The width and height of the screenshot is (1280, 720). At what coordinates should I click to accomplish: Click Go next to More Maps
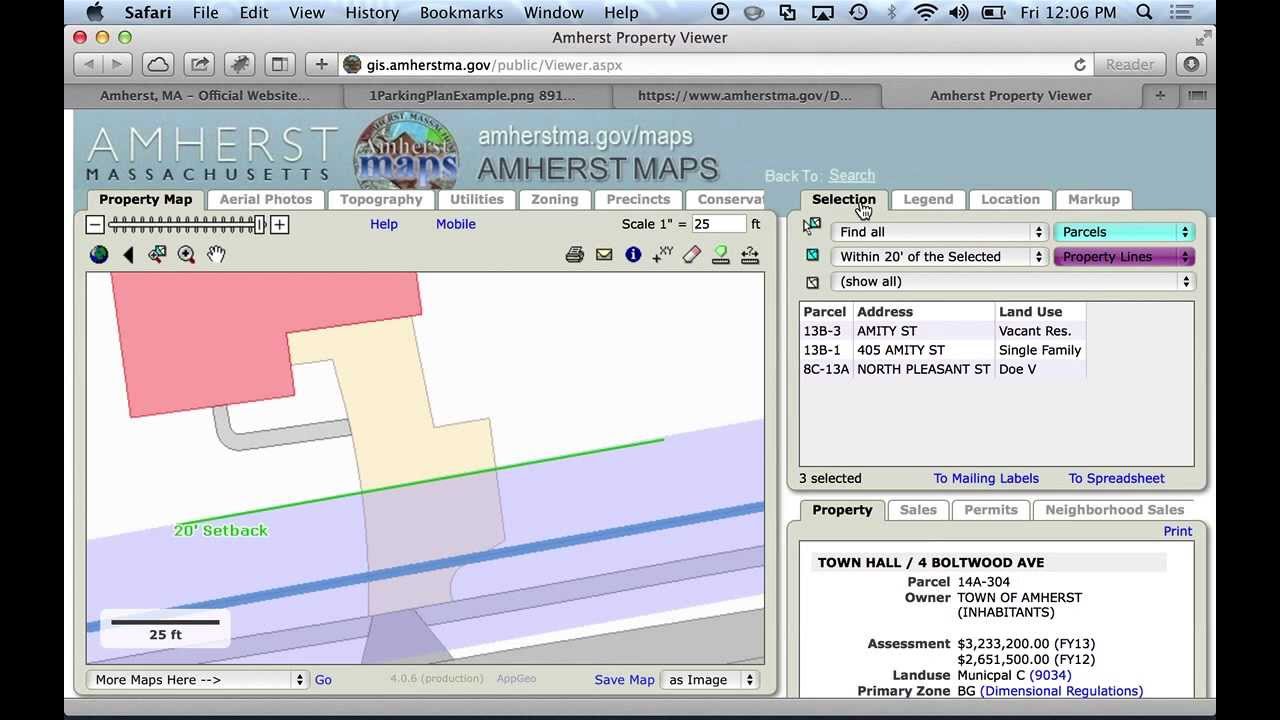(x=323, y=680)
